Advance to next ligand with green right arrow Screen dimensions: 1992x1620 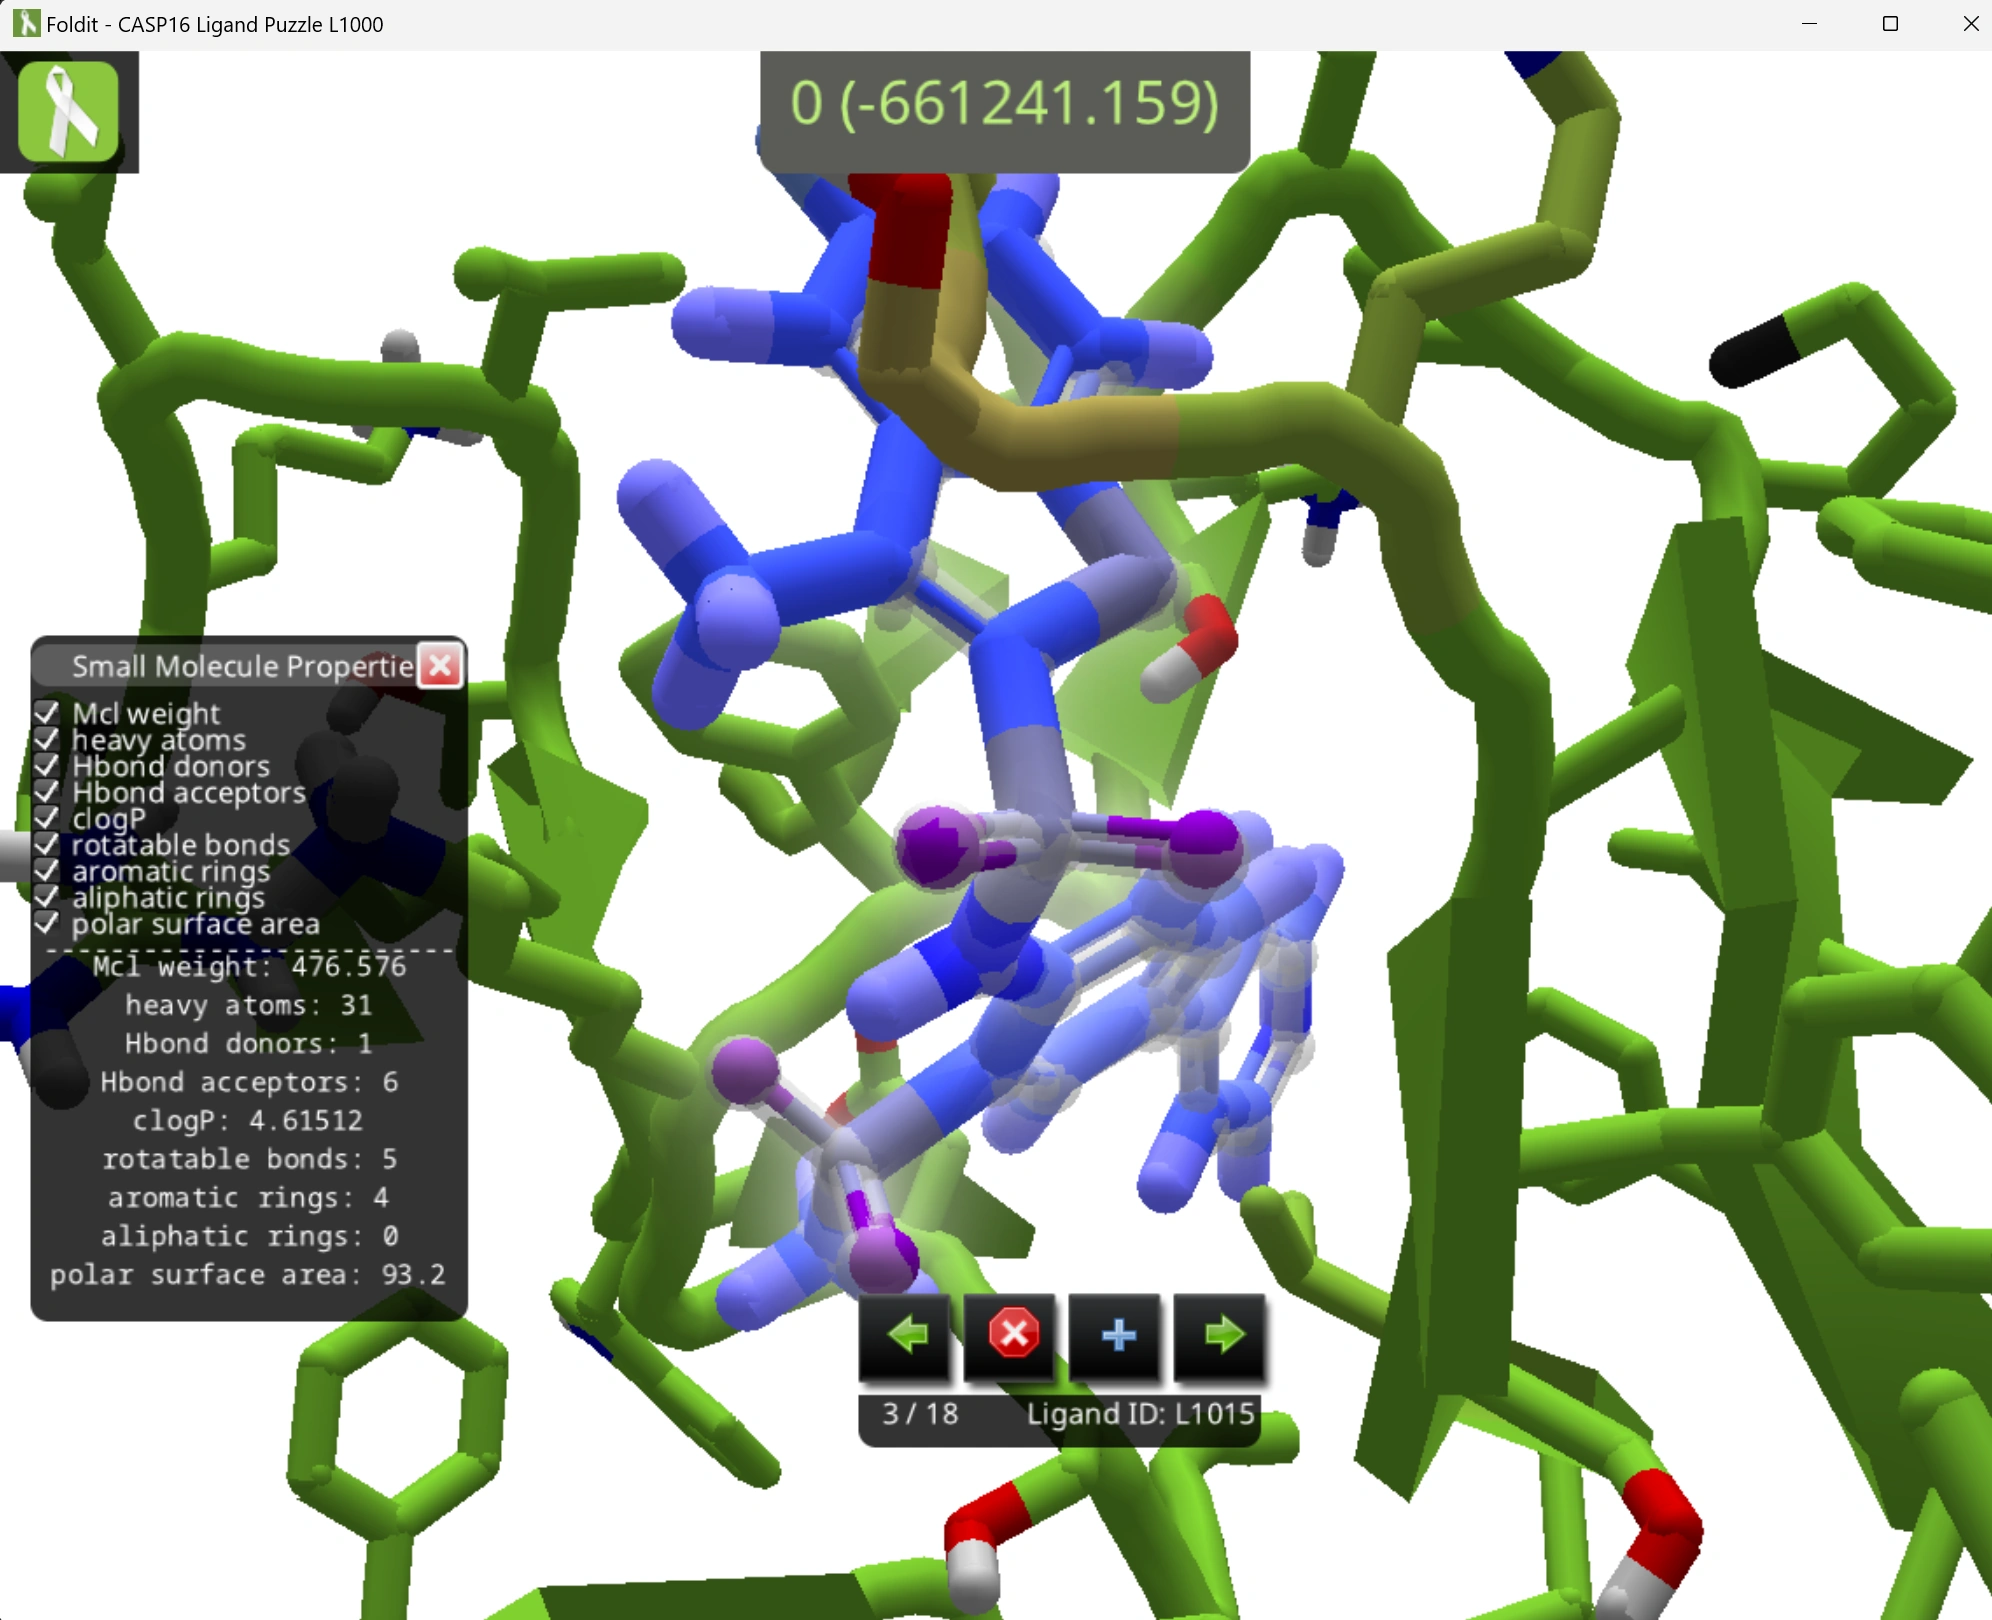pyautogui.click(x=1222, y=1335)
